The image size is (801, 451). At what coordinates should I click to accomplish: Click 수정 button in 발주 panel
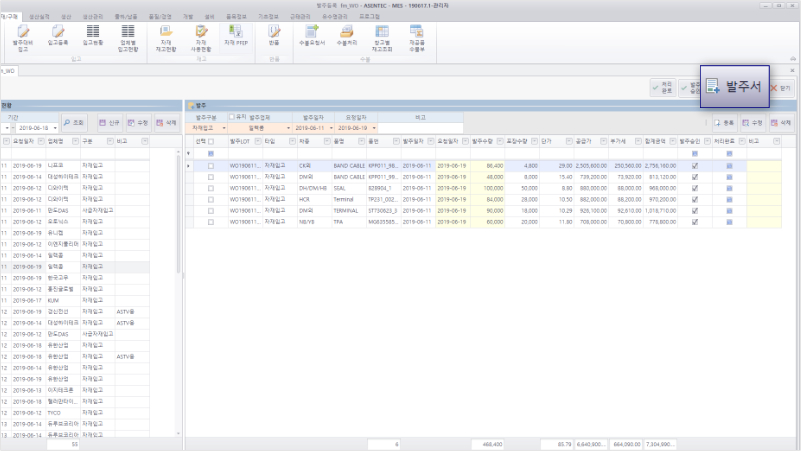coord(753,123)
